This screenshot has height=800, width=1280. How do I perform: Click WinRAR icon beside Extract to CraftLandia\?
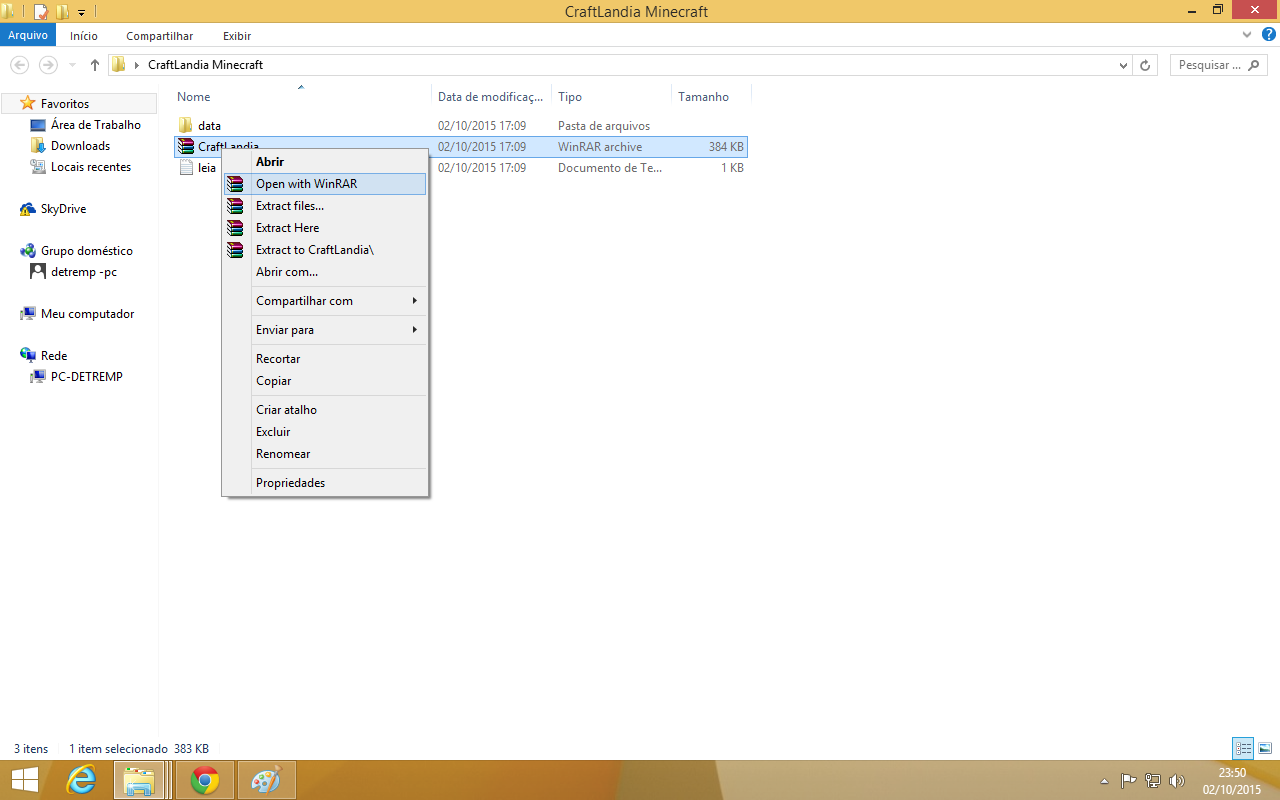pos(235,250)
